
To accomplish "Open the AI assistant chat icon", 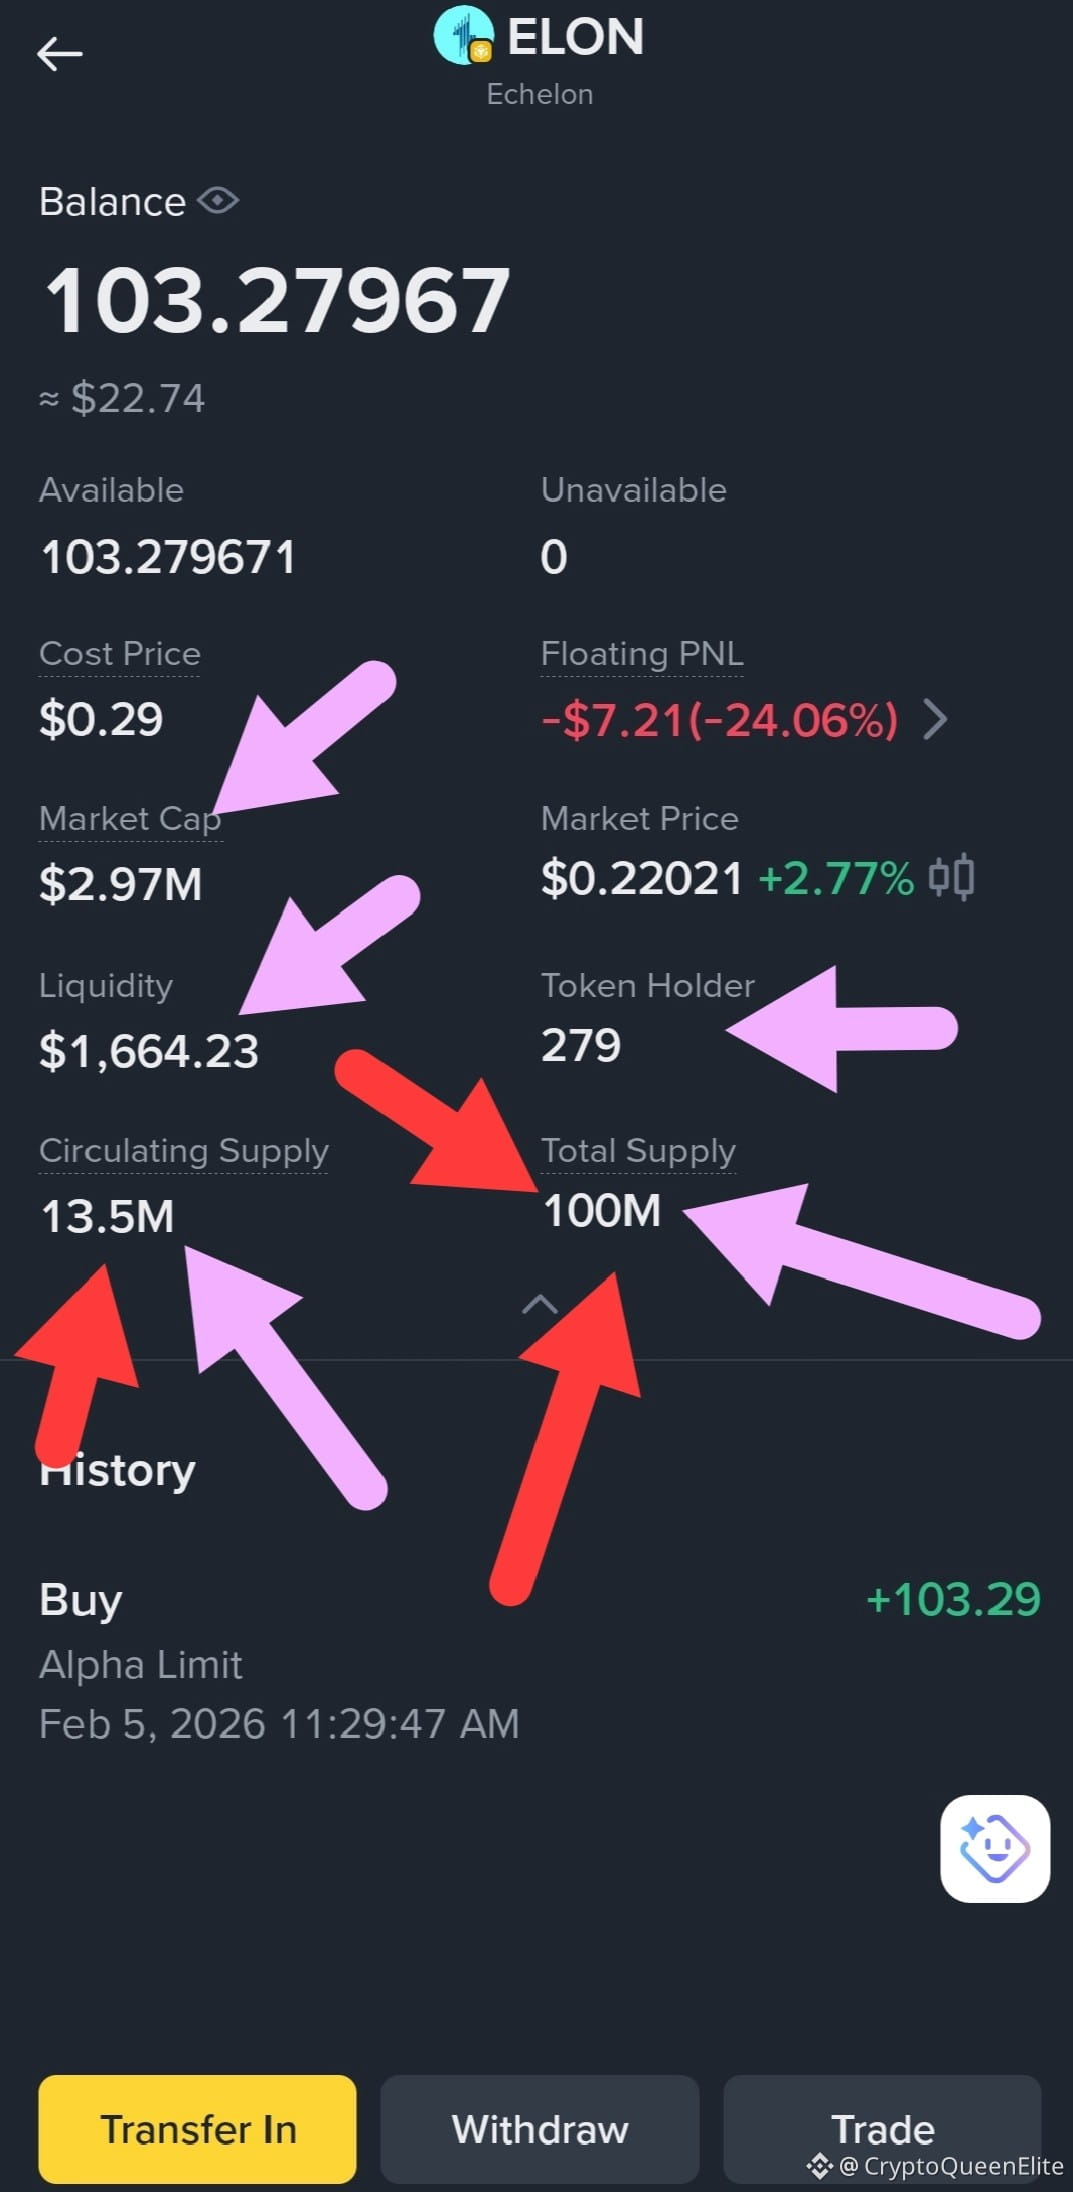I will pyautogui.click(x=995, y=1848).
